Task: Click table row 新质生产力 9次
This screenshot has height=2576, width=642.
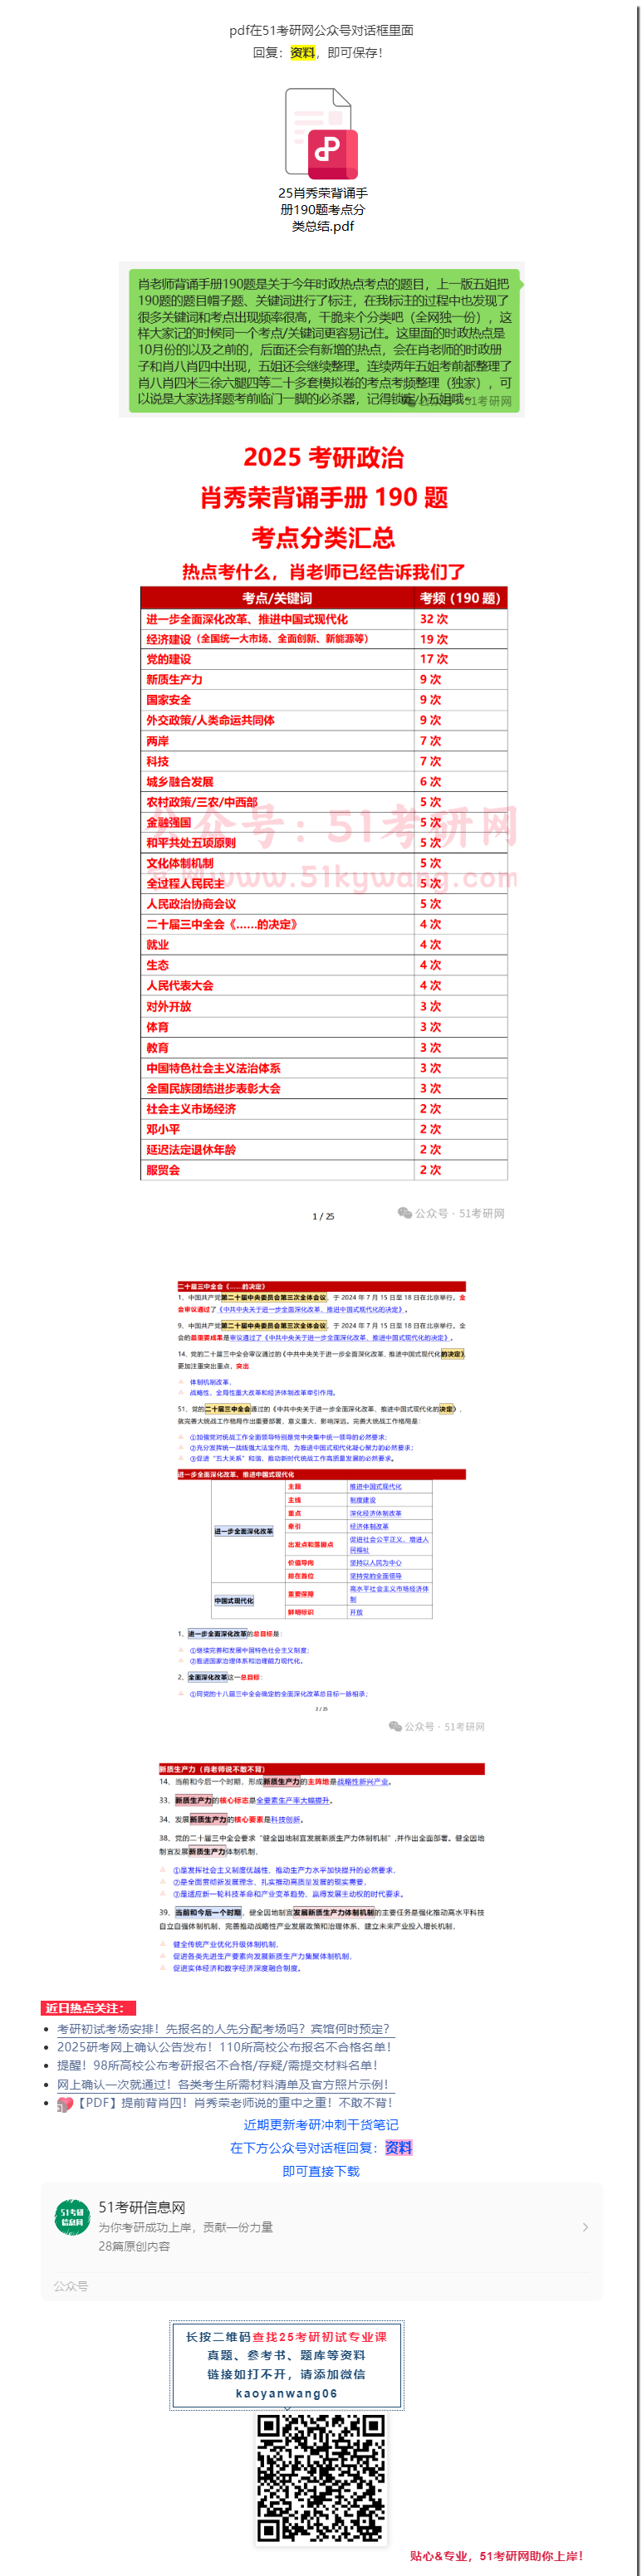Action: click(324, 680)
